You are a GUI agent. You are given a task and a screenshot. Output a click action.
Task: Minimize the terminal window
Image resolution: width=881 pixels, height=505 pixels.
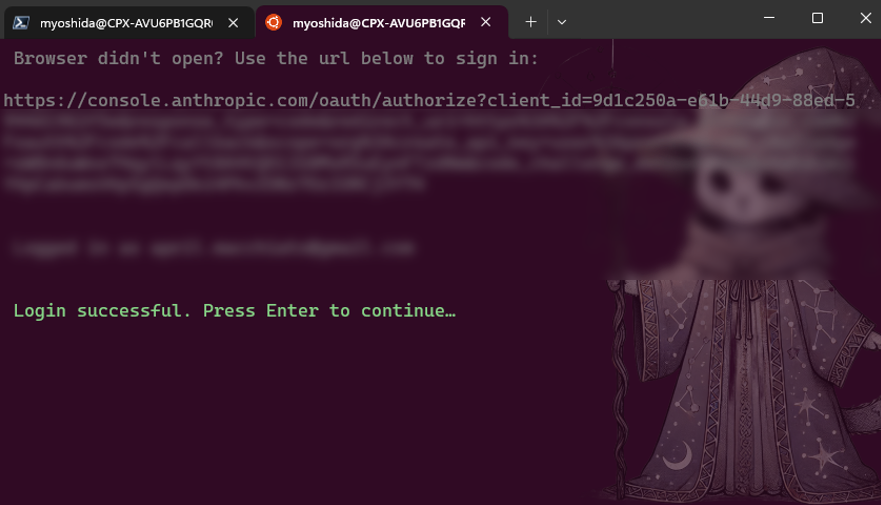point(769,18)
